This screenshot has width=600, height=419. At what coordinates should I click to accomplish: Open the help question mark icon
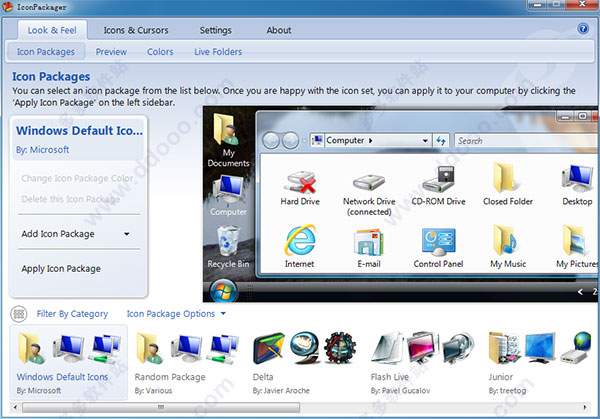(x=583, y=28)
